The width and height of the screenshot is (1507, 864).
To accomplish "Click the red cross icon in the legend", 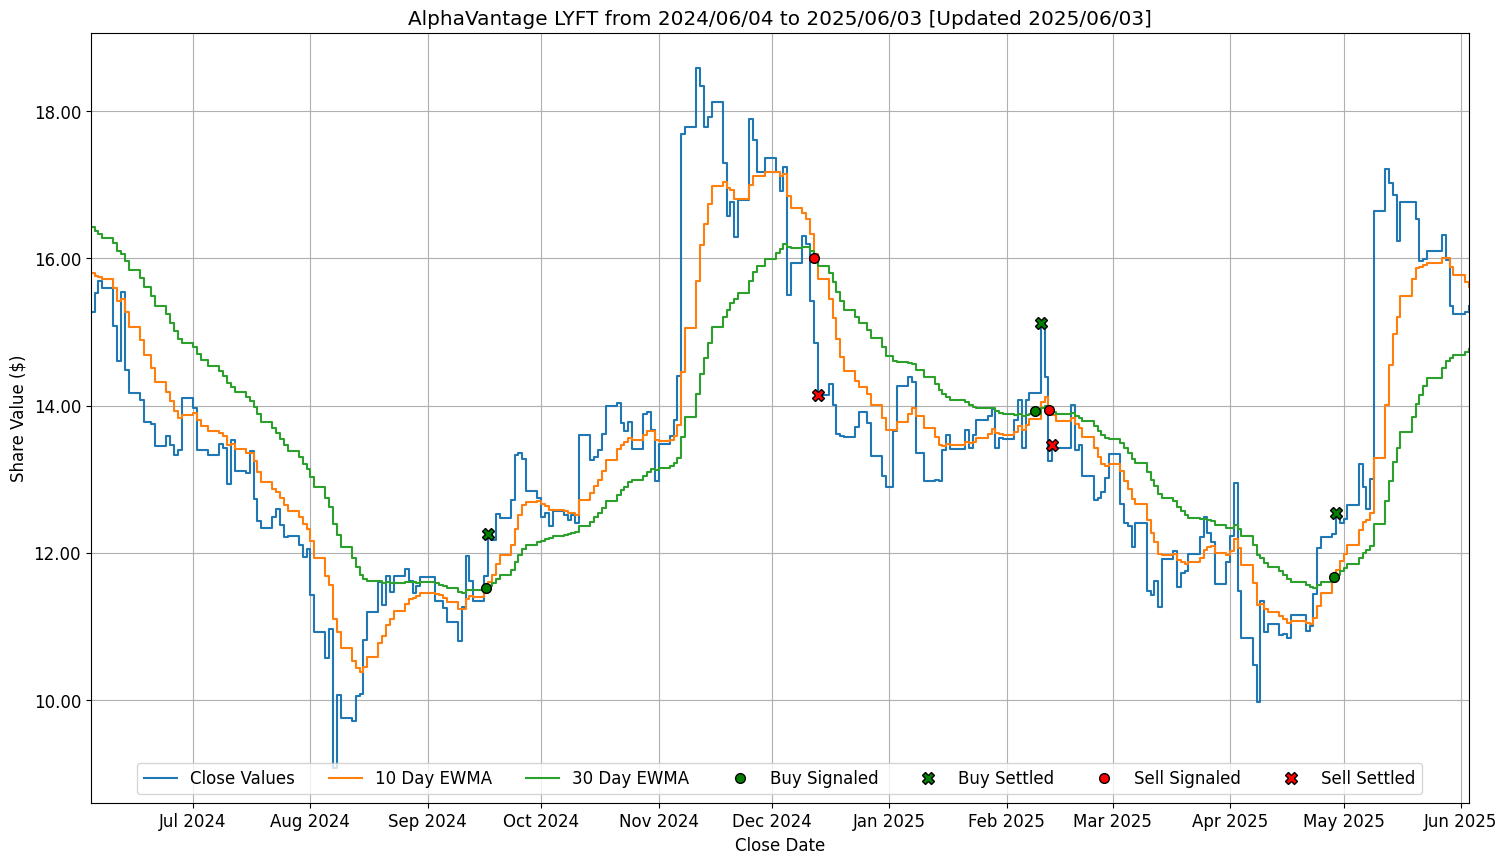I will 1291,778.
